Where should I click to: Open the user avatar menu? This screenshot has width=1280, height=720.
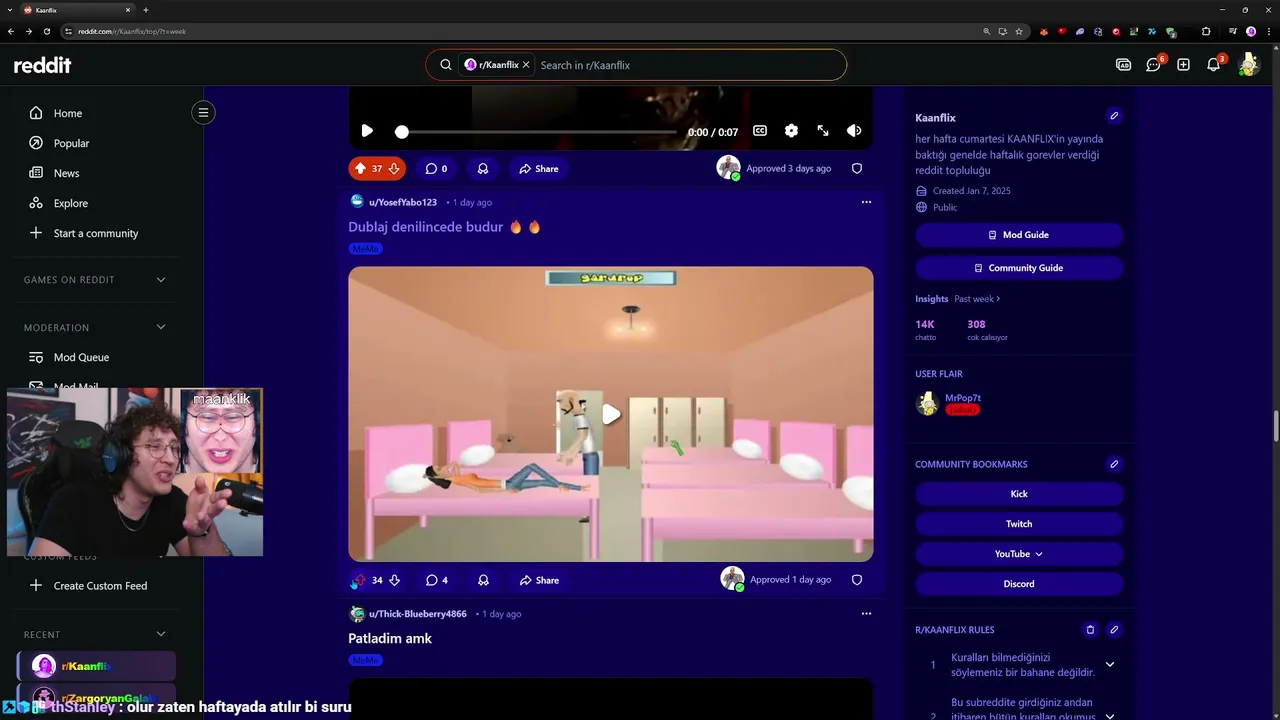click(x=1248, y=65)
